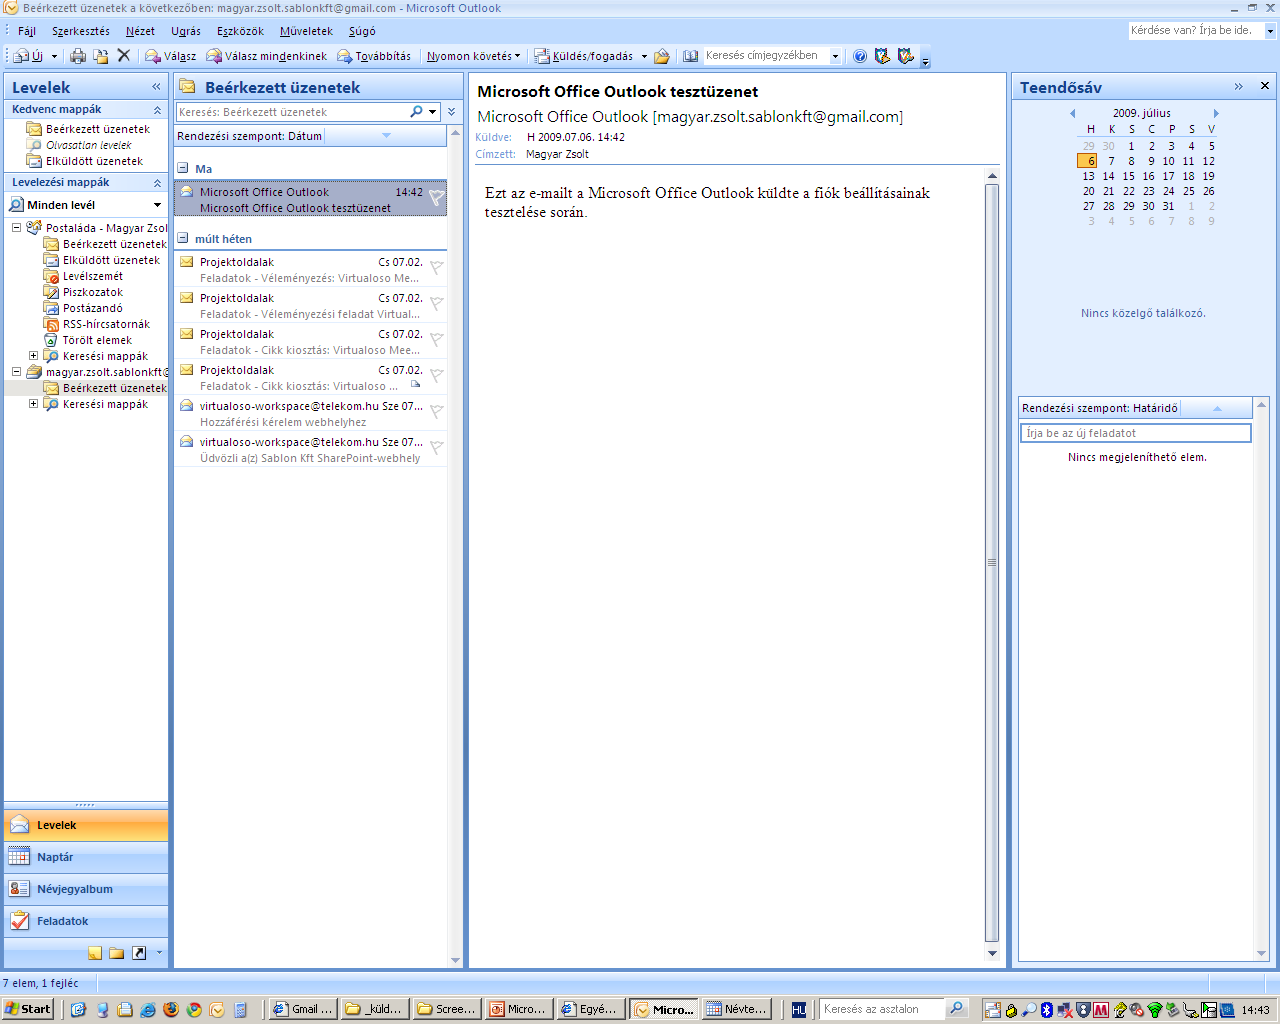Select July 15 in the mini calendar
Image resolution: width=1280 pixels, height=1024 pixels.
pos(1128,176)
